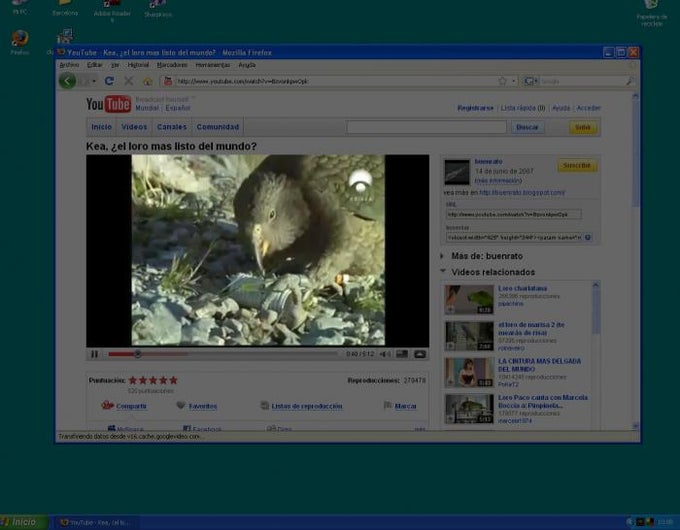Screen dimensions: 680x530
Task: Mute the video with the speaker icon
Action: (x=384, y=354)
